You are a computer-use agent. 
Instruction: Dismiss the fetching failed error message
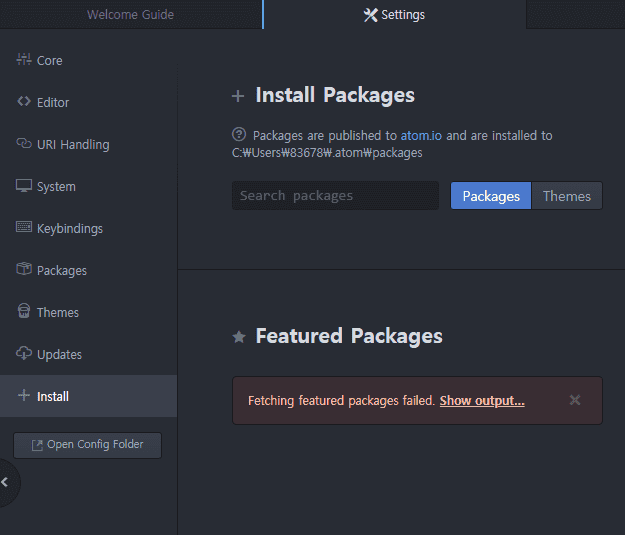tap(575, 400)
